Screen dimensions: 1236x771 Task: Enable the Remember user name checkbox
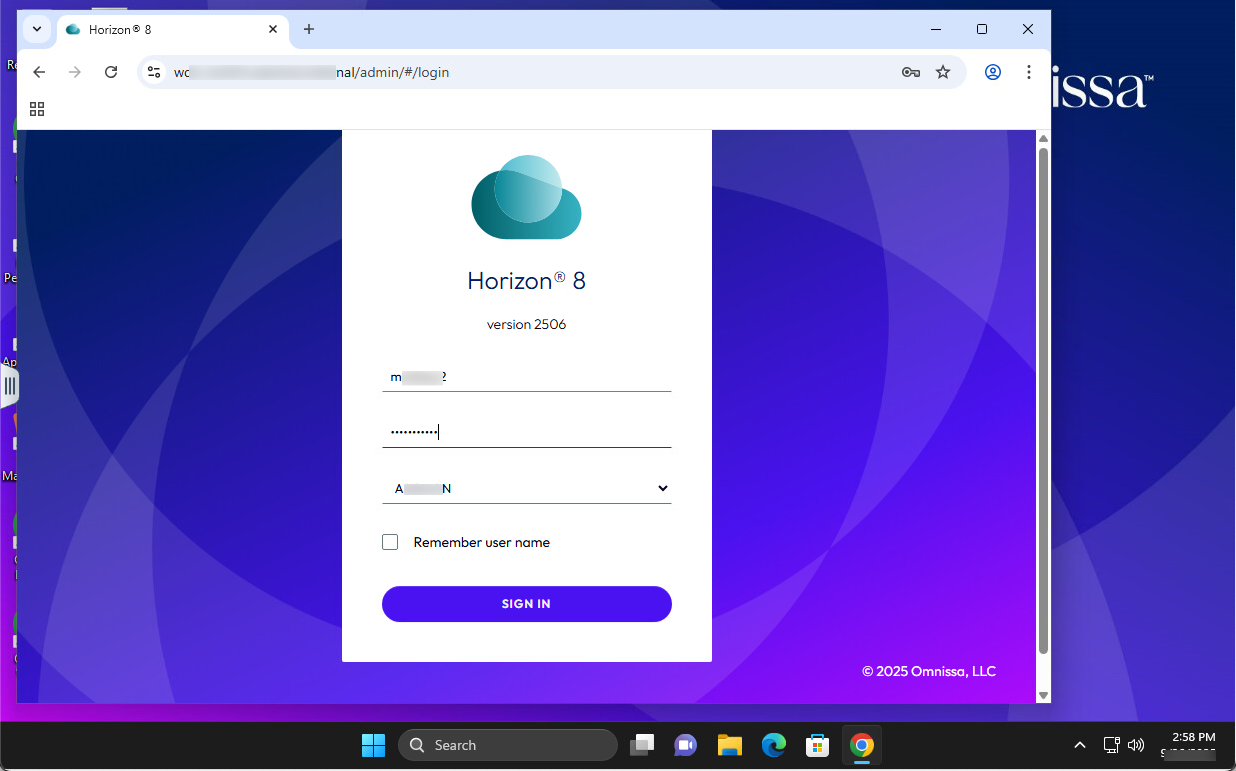point(390,542)
